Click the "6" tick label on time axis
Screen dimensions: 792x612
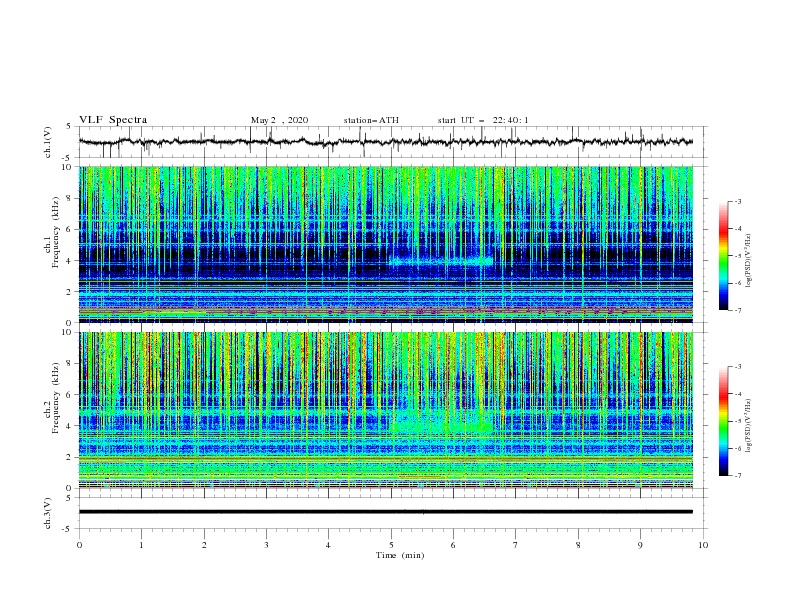pyautogui.click(x=453, y=545)
